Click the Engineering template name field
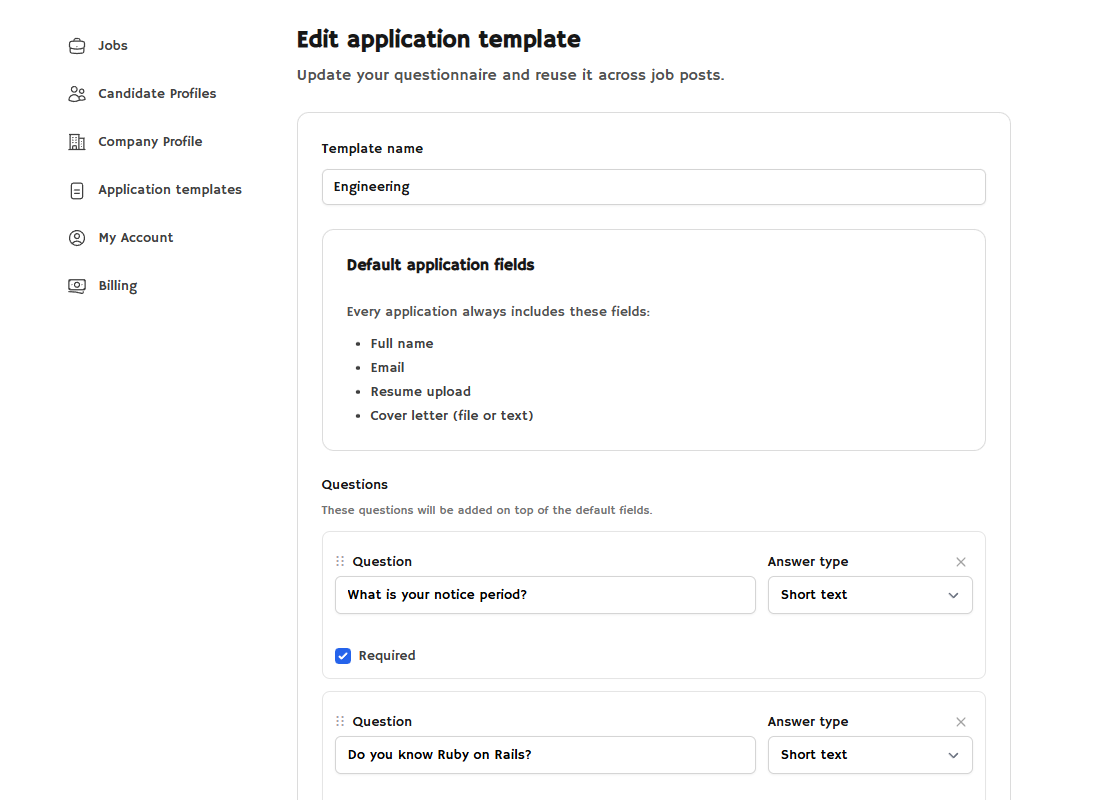Screen dimensions: 1118x800 653,187
